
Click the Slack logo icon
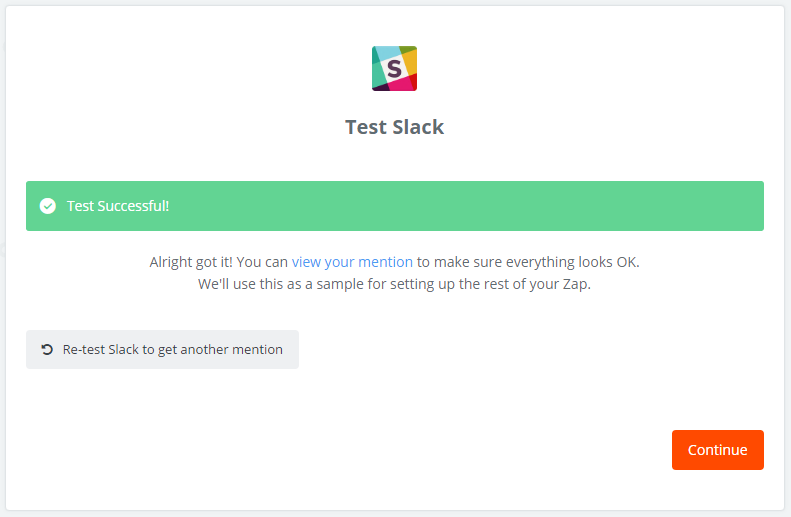pos(394,69)
